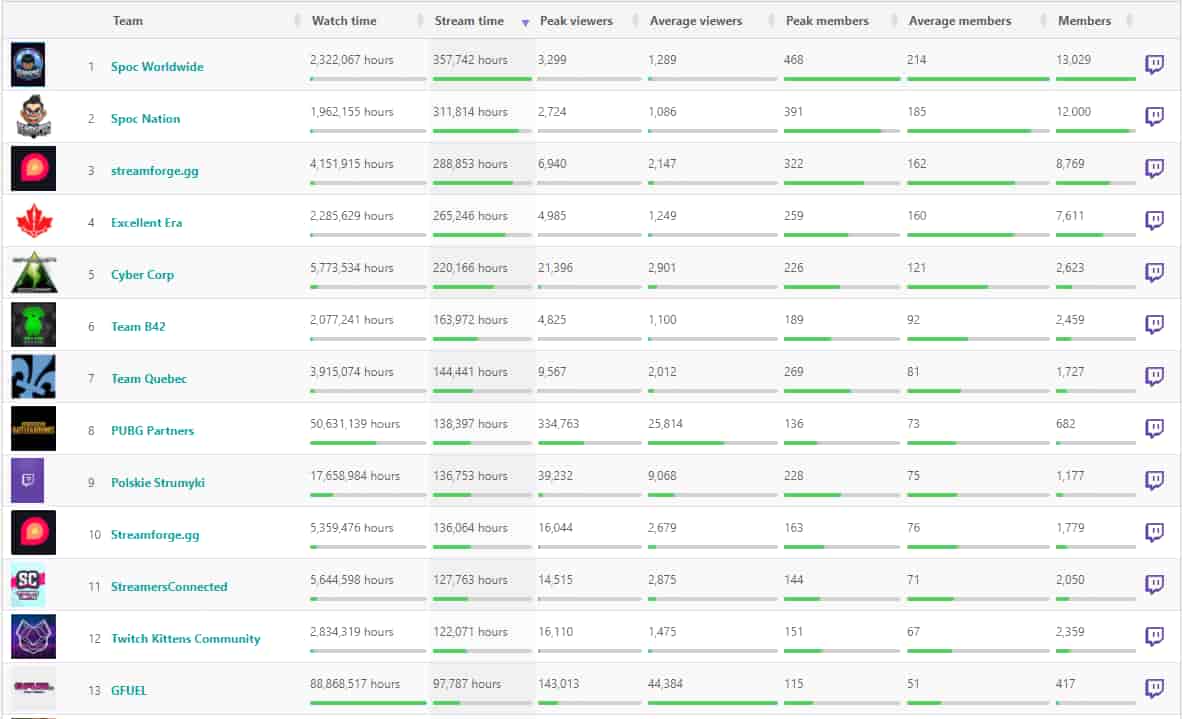Click the Spoc Nation team logo
The width and height of the screenshot is (1182, 719).
pyautogui.click(x=33, y=118)
